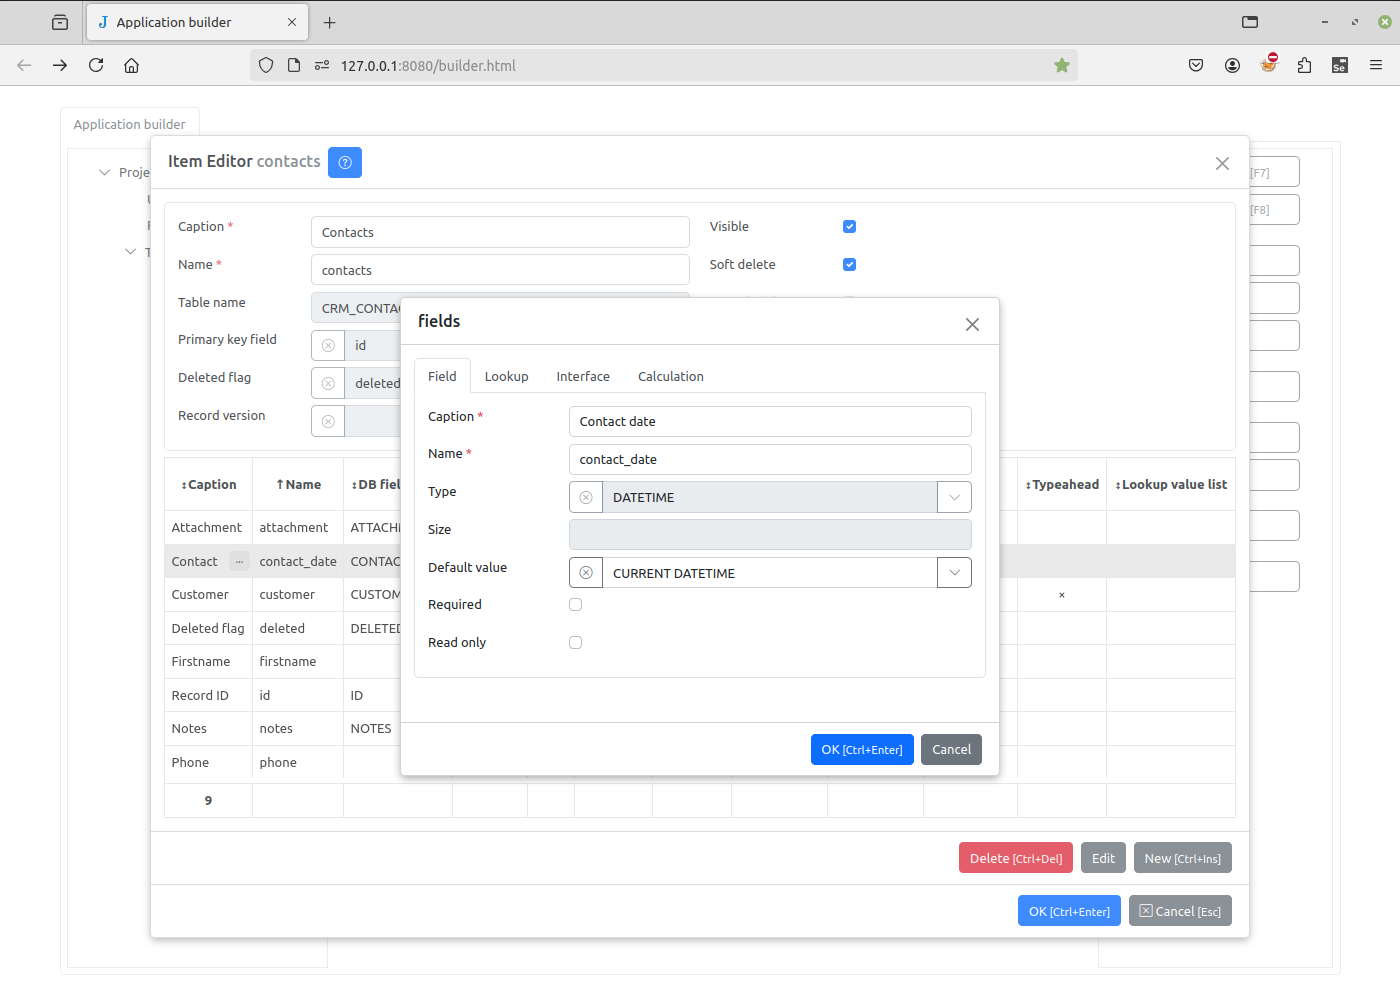Bookmark page with the star icon
Viewport: 1400px width, 987px height.
tap(1061, 65)
